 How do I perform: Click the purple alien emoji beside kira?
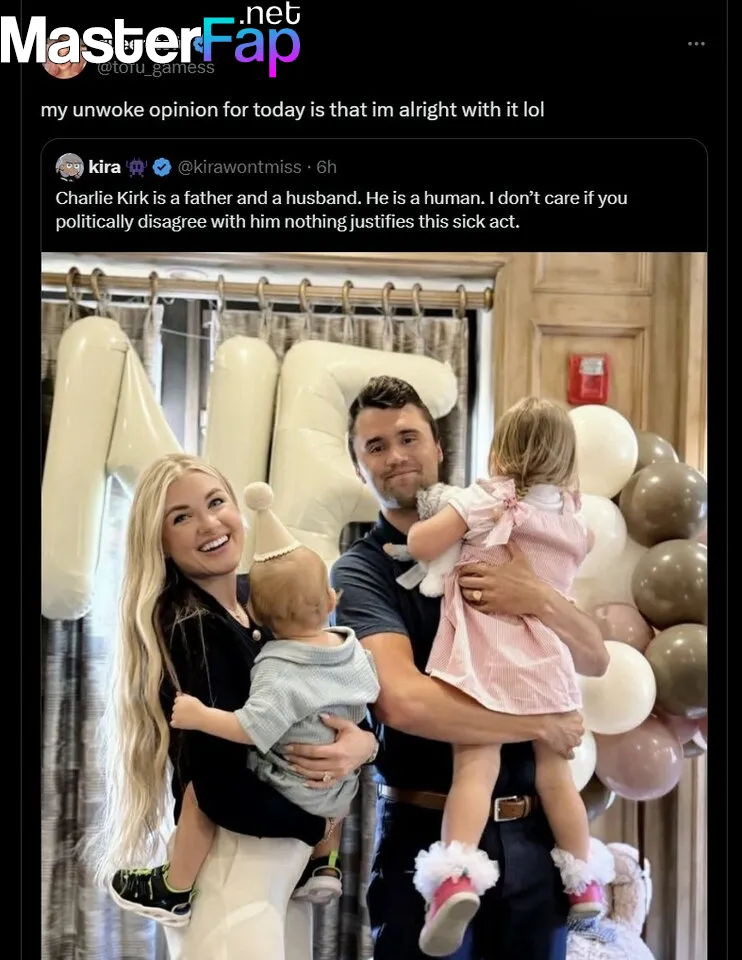coord(137,167)
